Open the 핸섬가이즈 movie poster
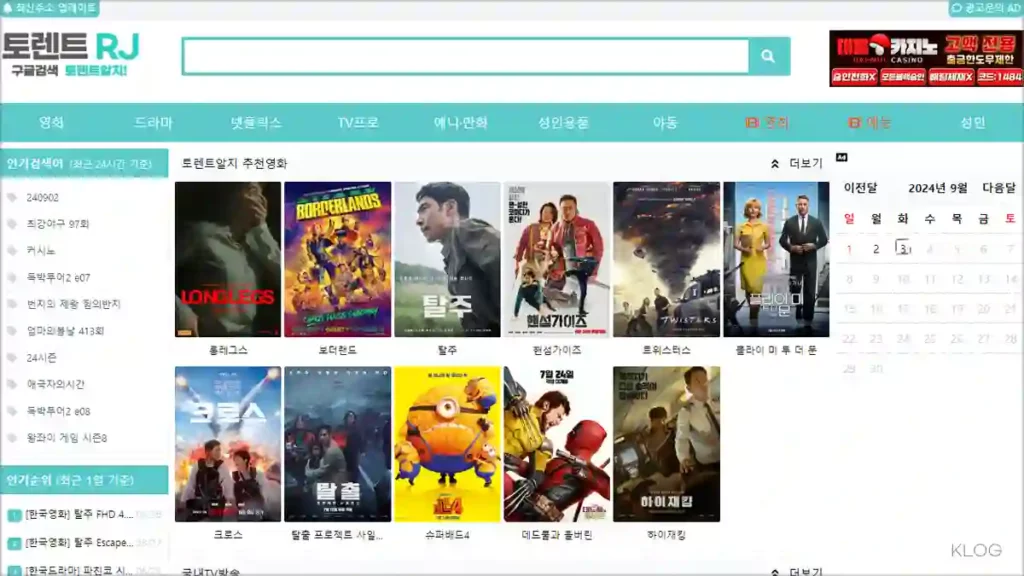The height and width of the screenshot is (576, 1024). 557,259
